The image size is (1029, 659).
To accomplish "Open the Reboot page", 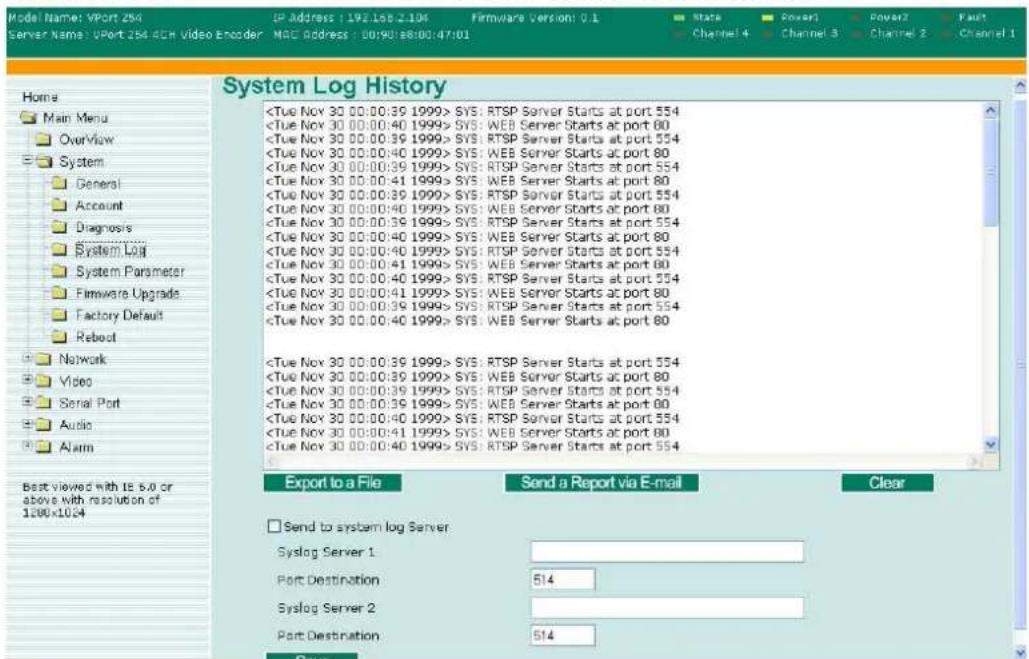I will 96,337.
